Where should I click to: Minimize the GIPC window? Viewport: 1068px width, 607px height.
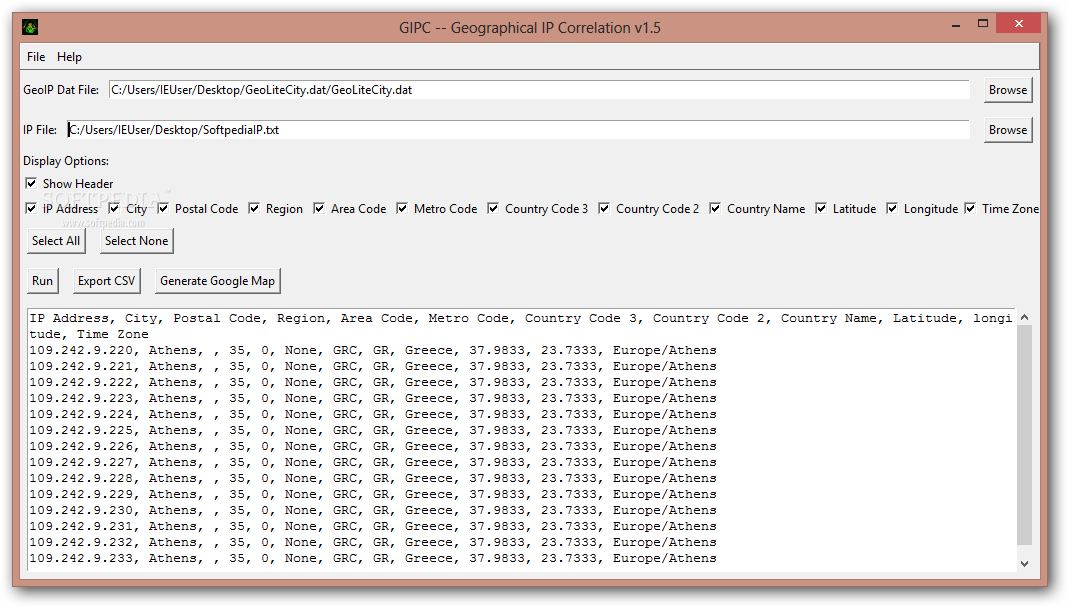956,25
